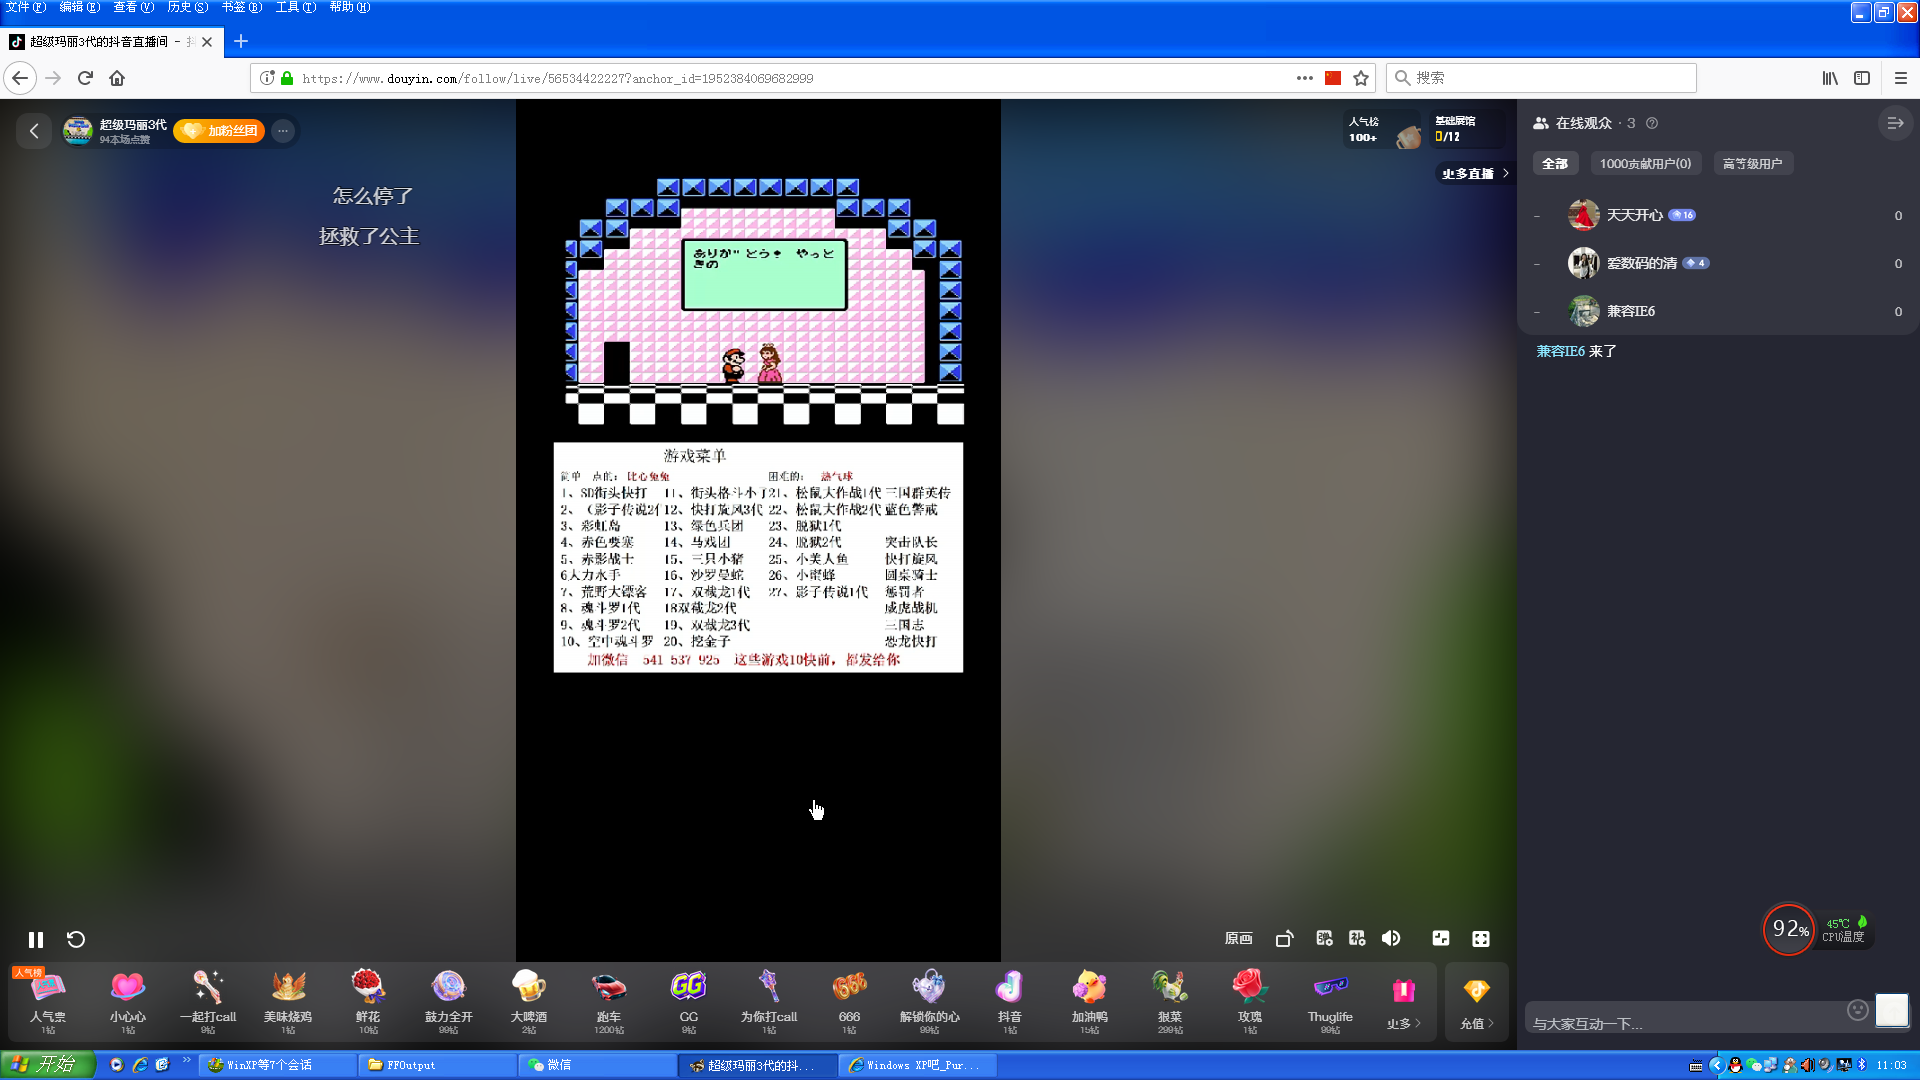Image resolution: width=1920 pixels, height=1080 pixels.
Task: Rotate the video with screen rotation icon
Action: [1284, 938]
